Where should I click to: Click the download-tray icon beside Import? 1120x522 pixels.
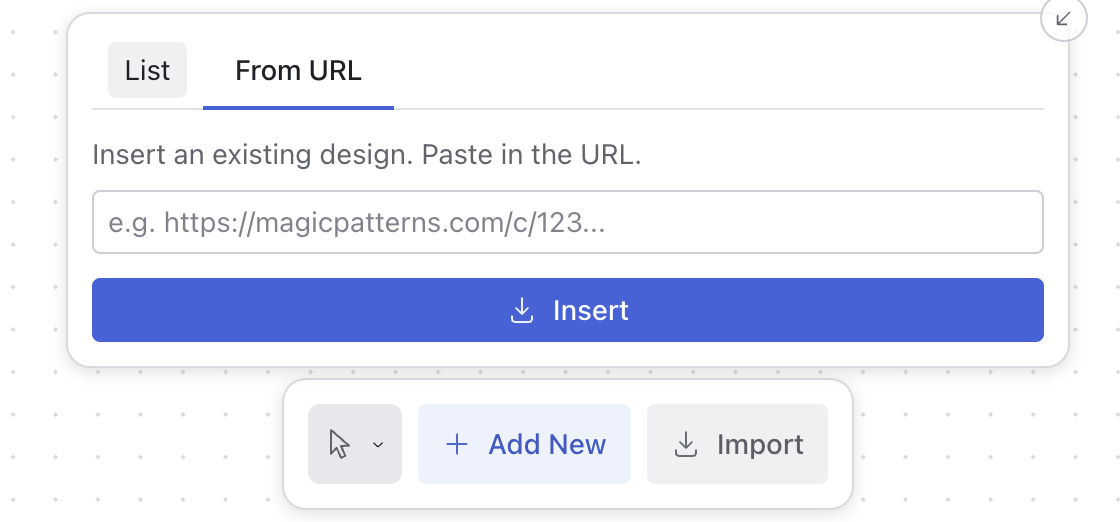point(686,444)
